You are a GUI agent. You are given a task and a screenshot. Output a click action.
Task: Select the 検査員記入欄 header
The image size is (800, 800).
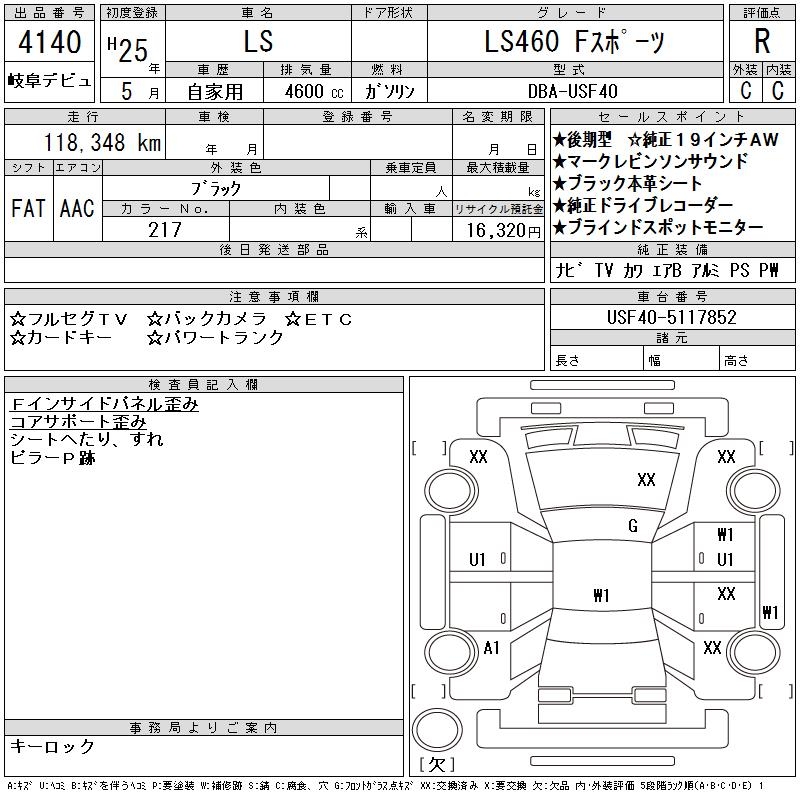[x=204, y=384]
